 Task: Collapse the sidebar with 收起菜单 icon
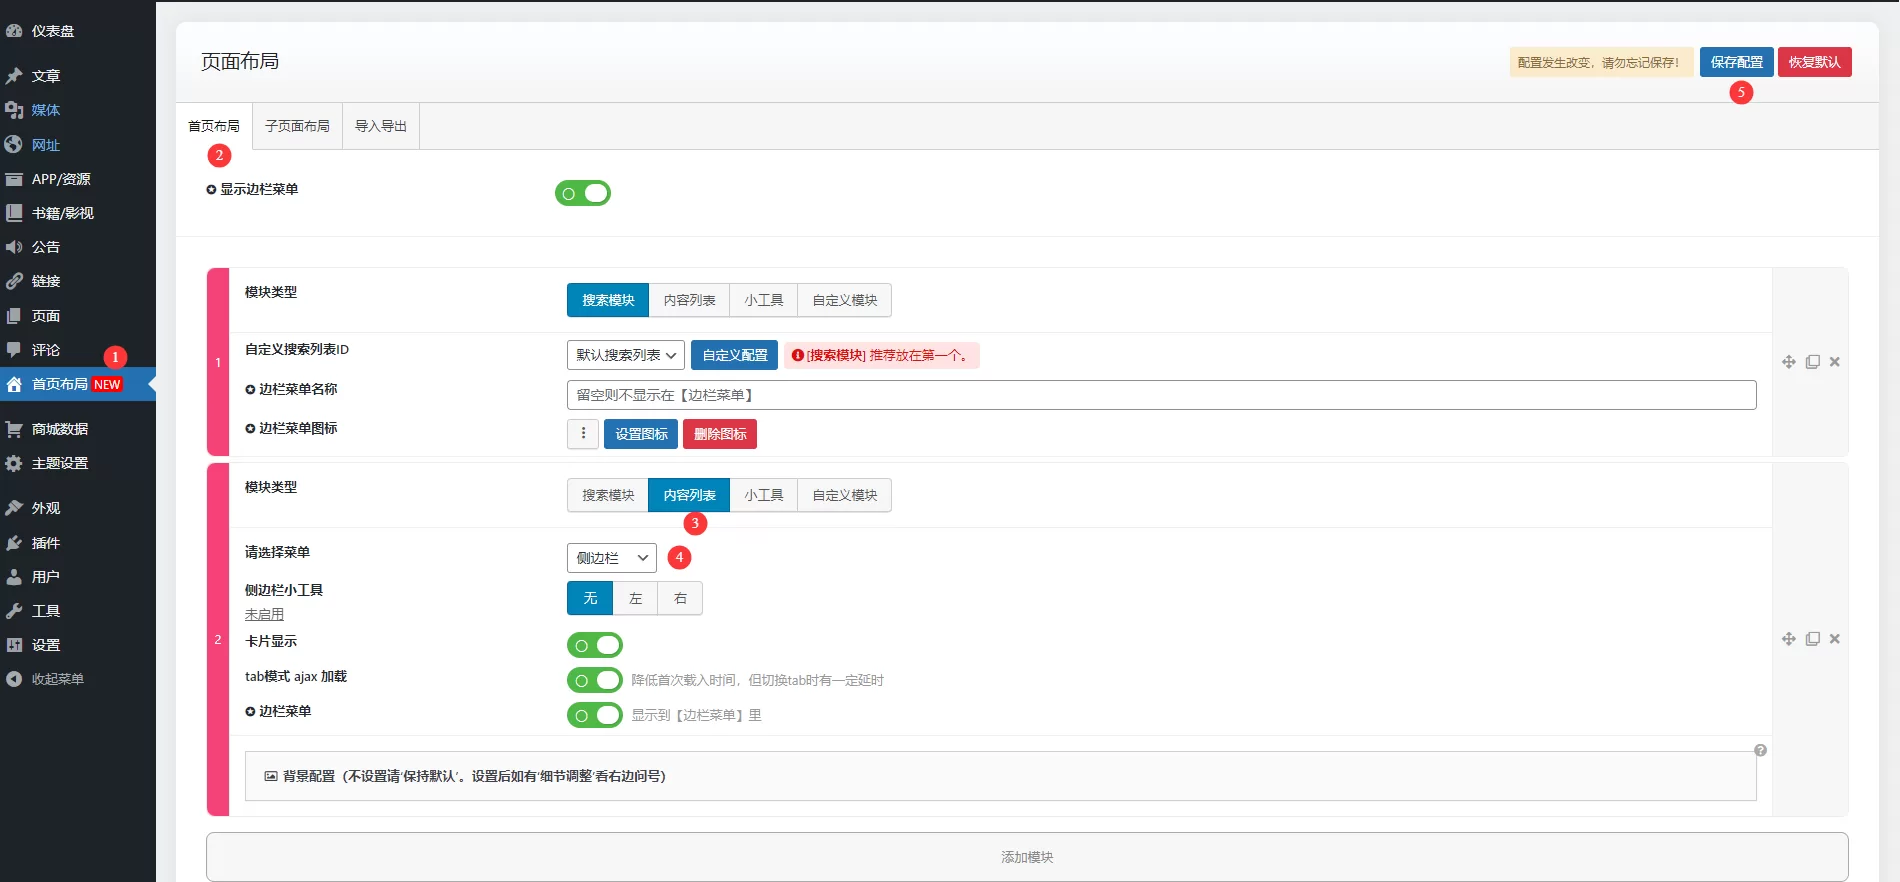click(x=14, y=679)
